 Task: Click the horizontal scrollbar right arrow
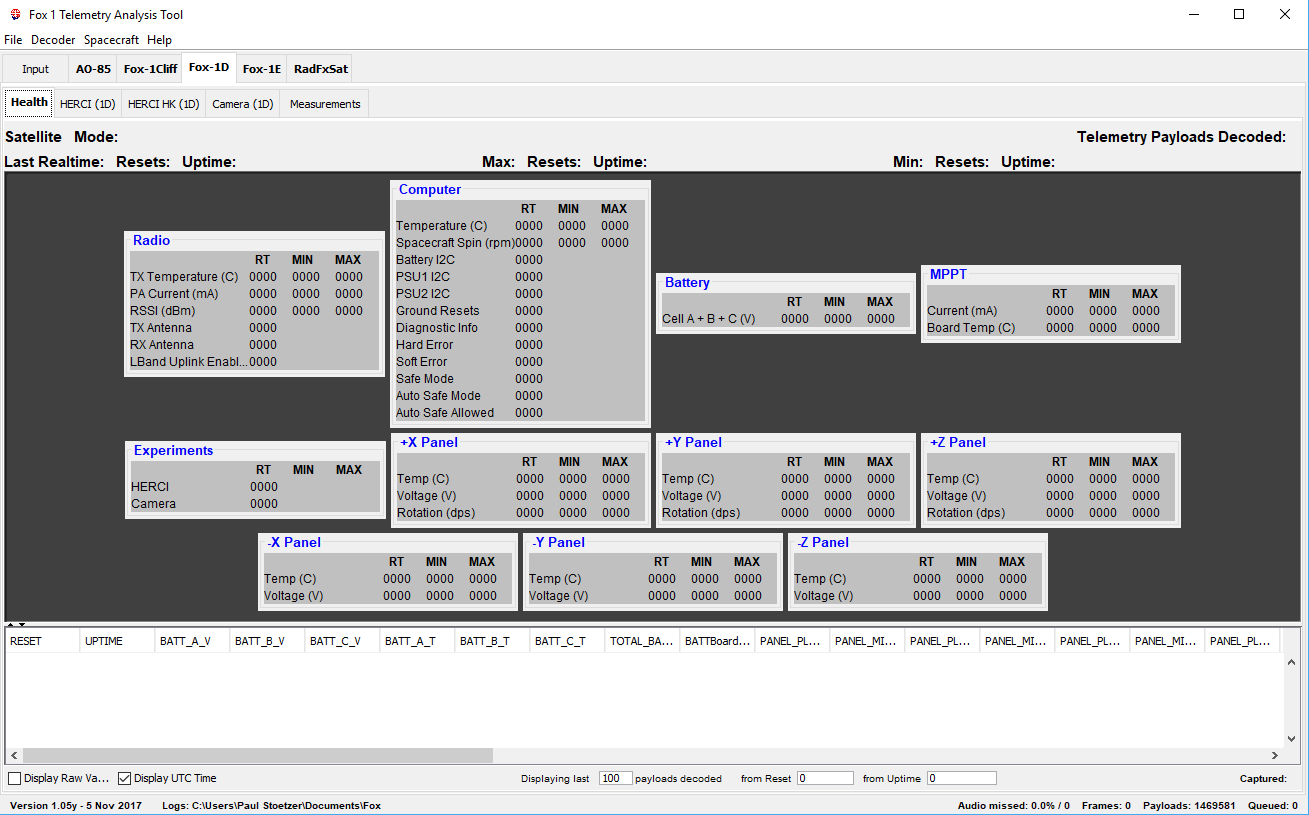1275,756
